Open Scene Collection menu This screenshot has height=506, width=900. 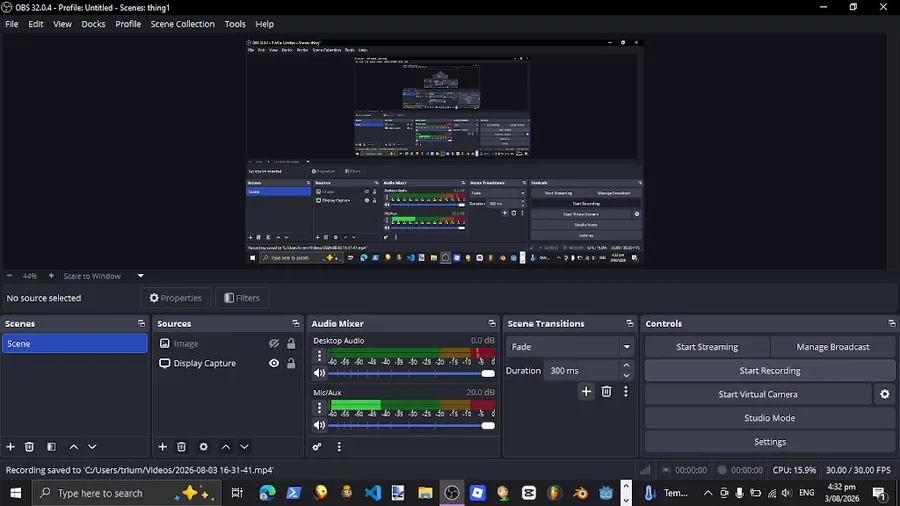tap(183, 24)
